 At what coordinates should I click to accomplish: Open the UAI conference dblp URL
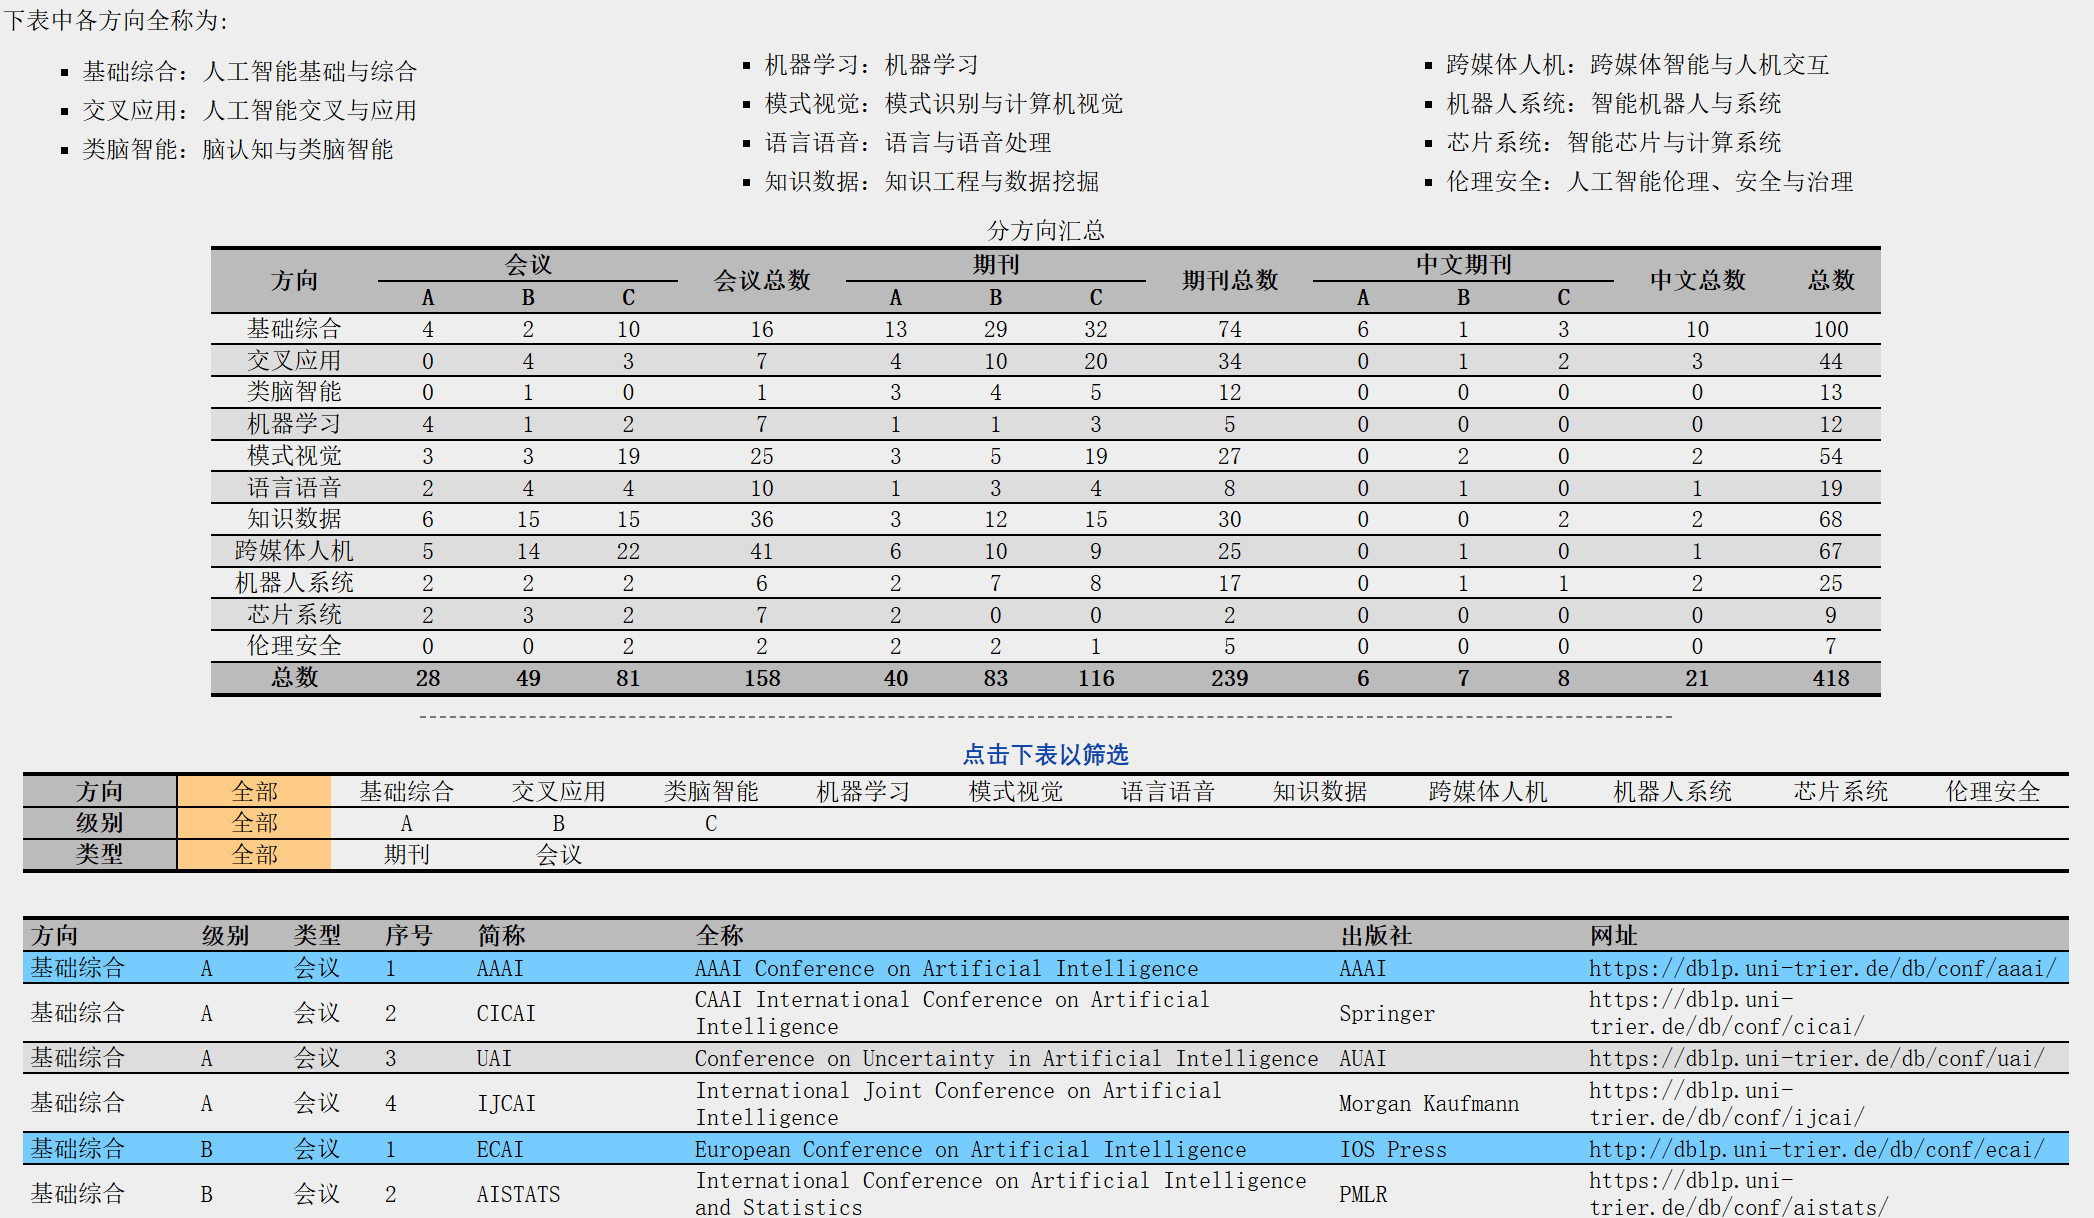[x=1816, y=1058]
